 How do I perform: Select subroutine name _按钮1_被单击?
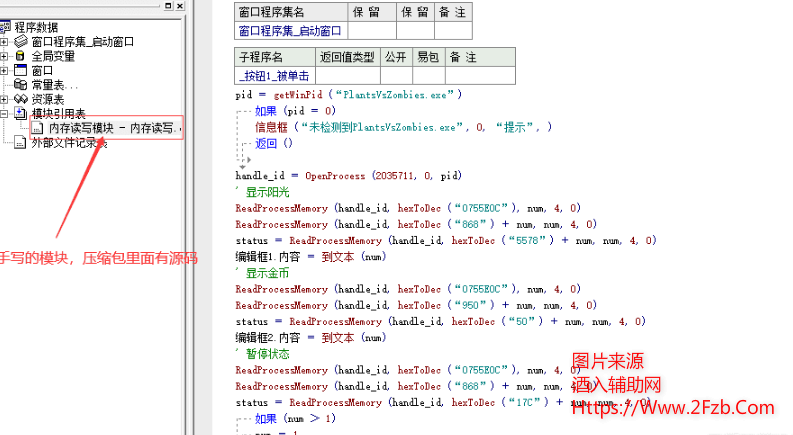click(274, 75)
